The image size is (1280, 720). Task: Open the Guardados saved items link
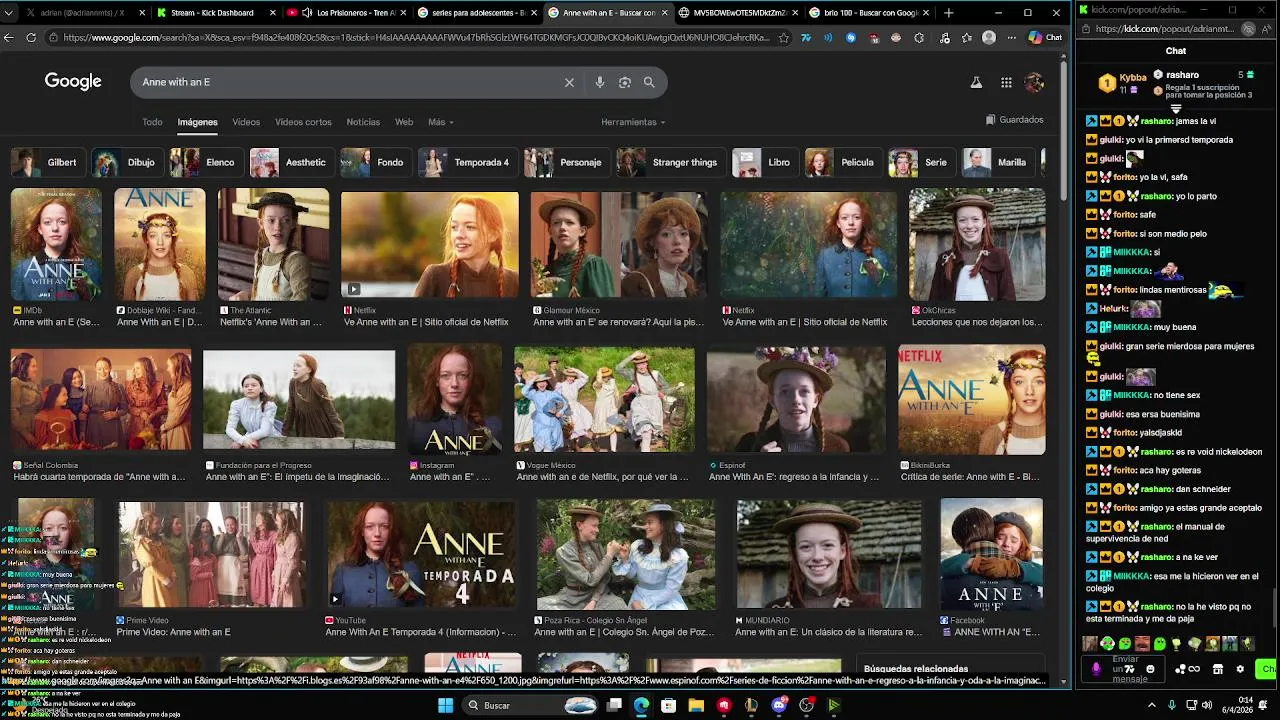1014,120
